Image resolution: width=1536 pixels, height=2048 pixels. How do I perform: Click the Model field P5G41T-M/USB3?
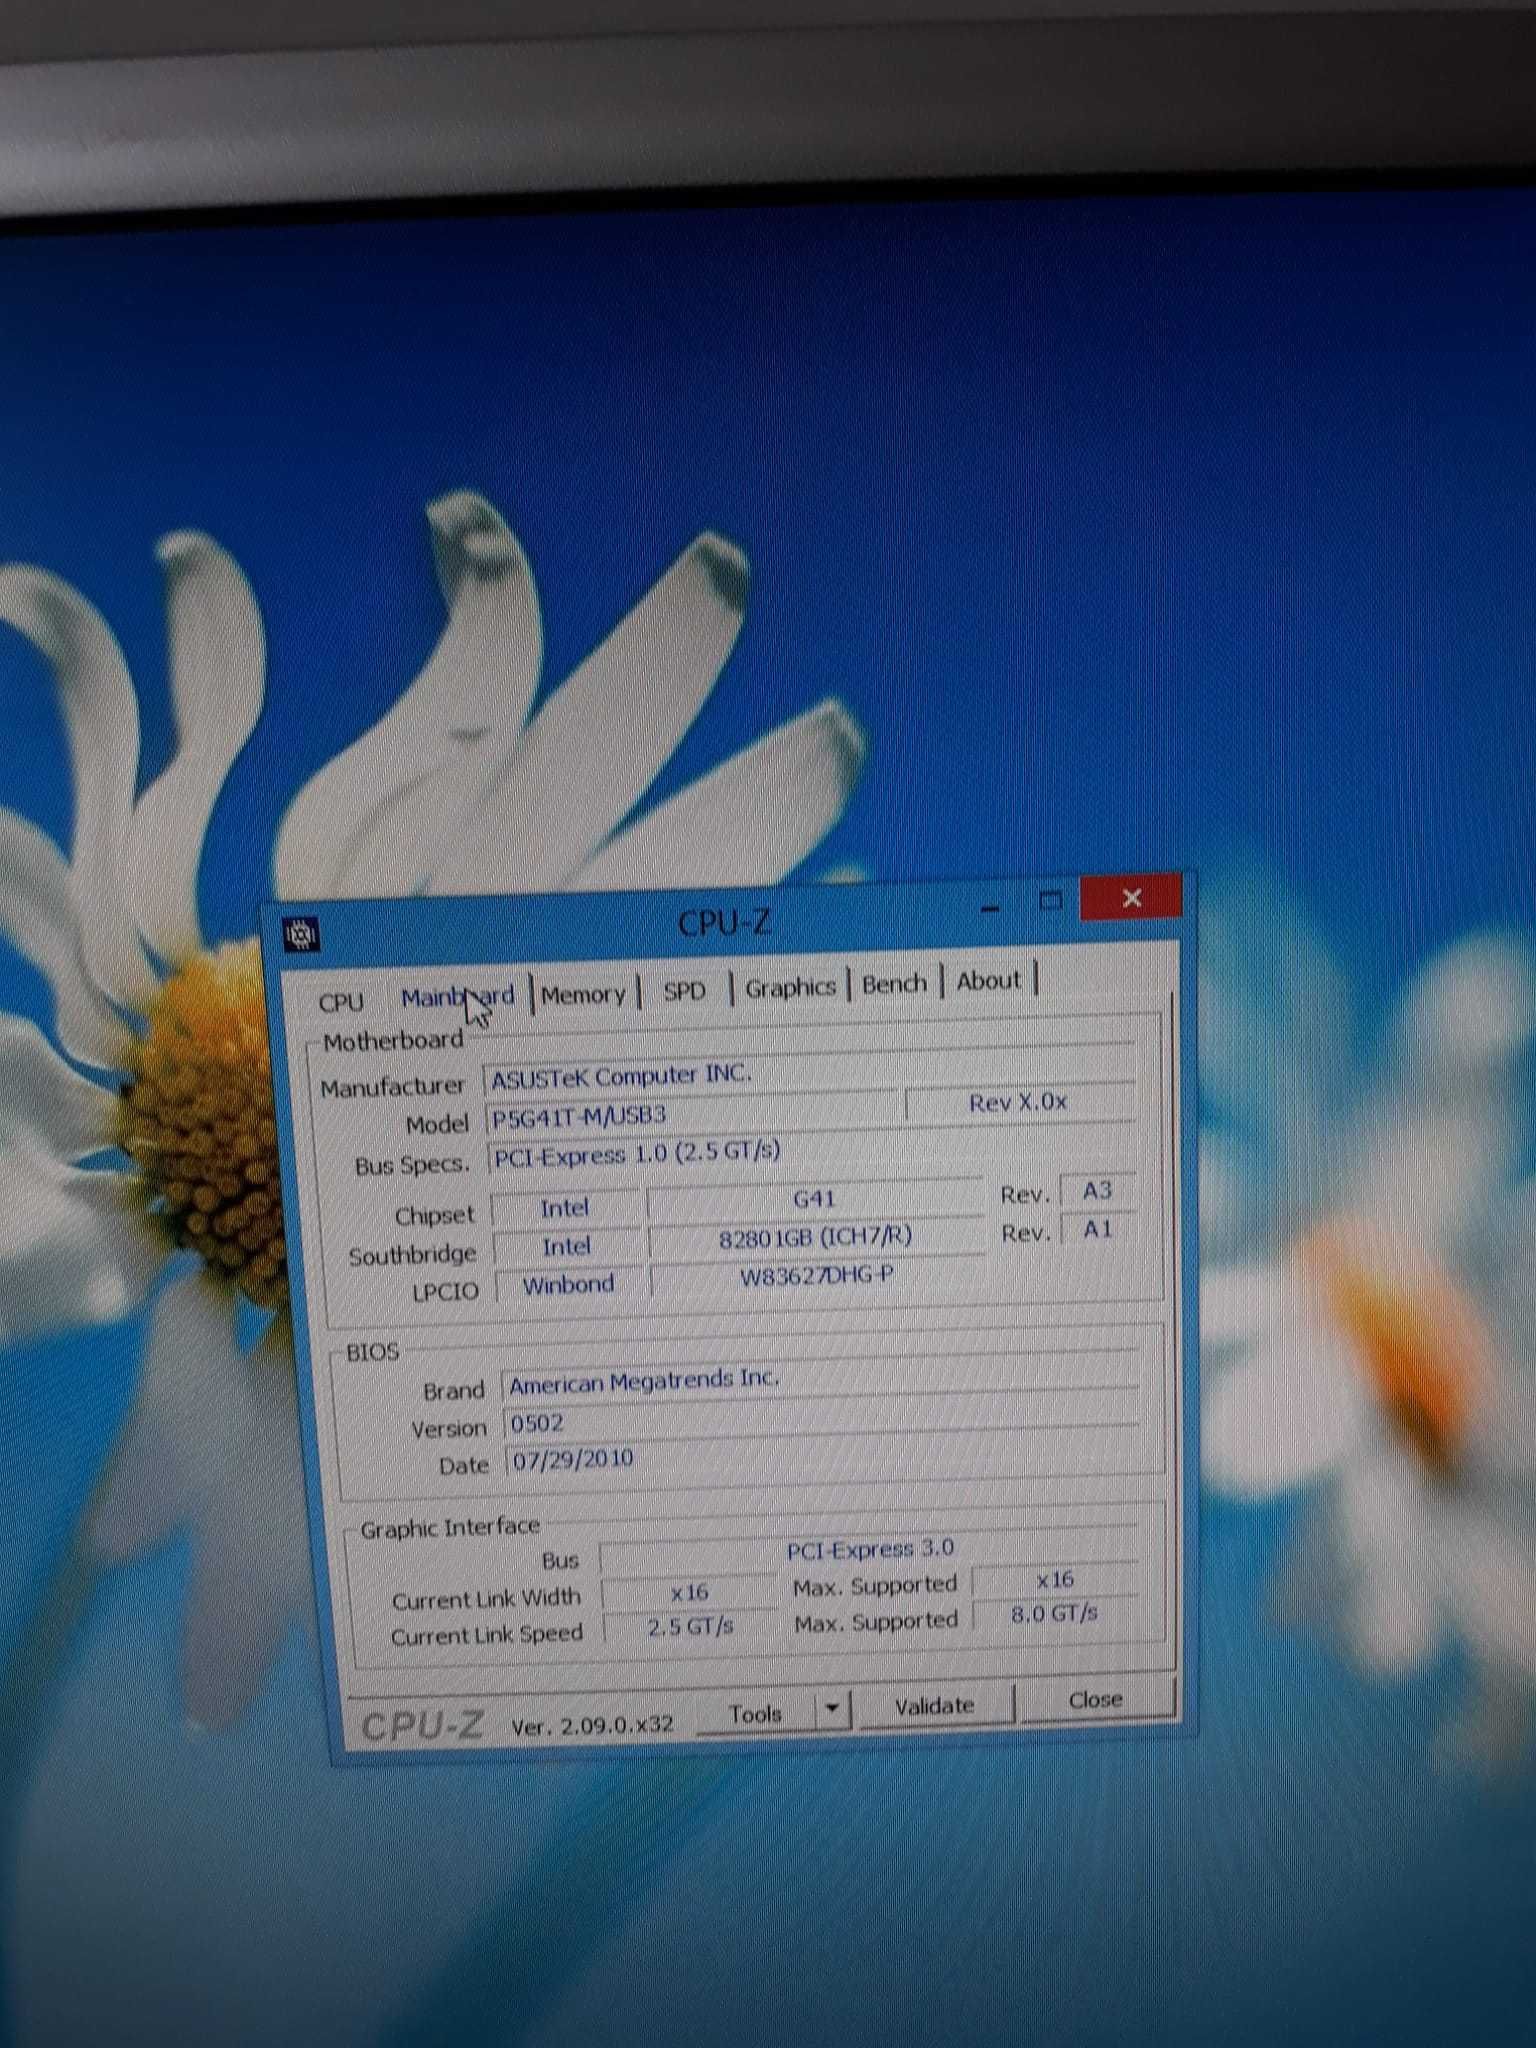692,1112
